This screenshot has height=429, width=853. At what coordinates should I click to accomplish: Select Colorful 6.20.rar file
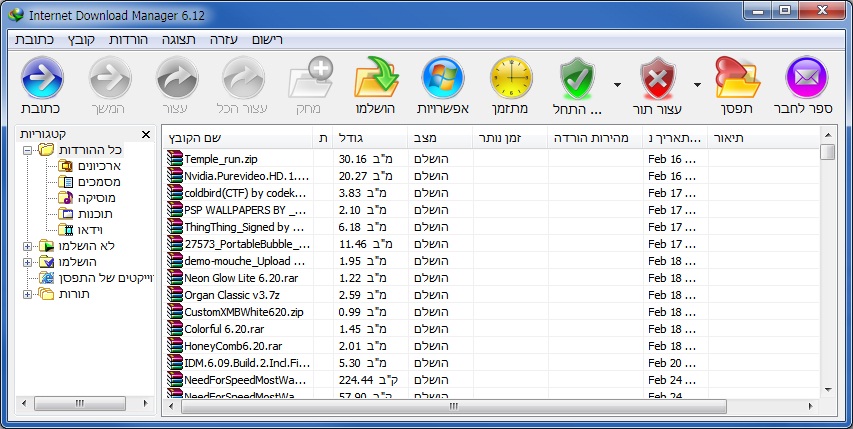(491, 328)
